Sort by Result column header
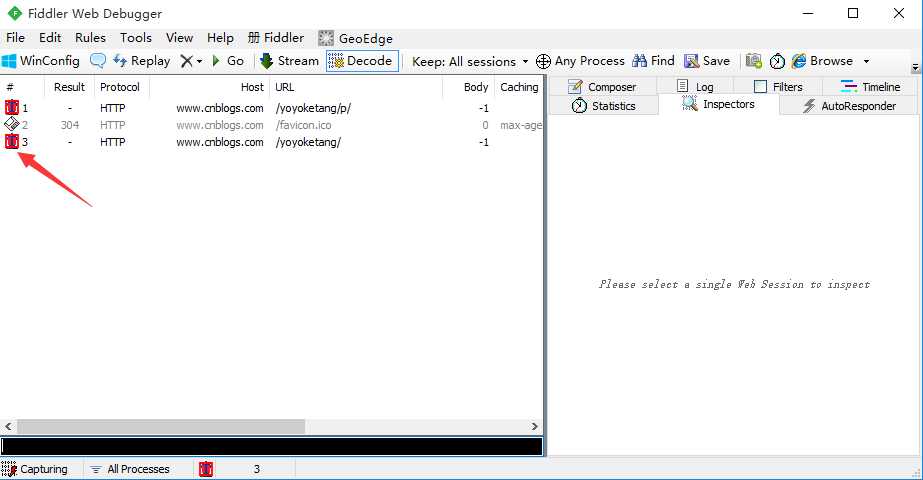This screenshot has height=480, width=923. point(69,87)
